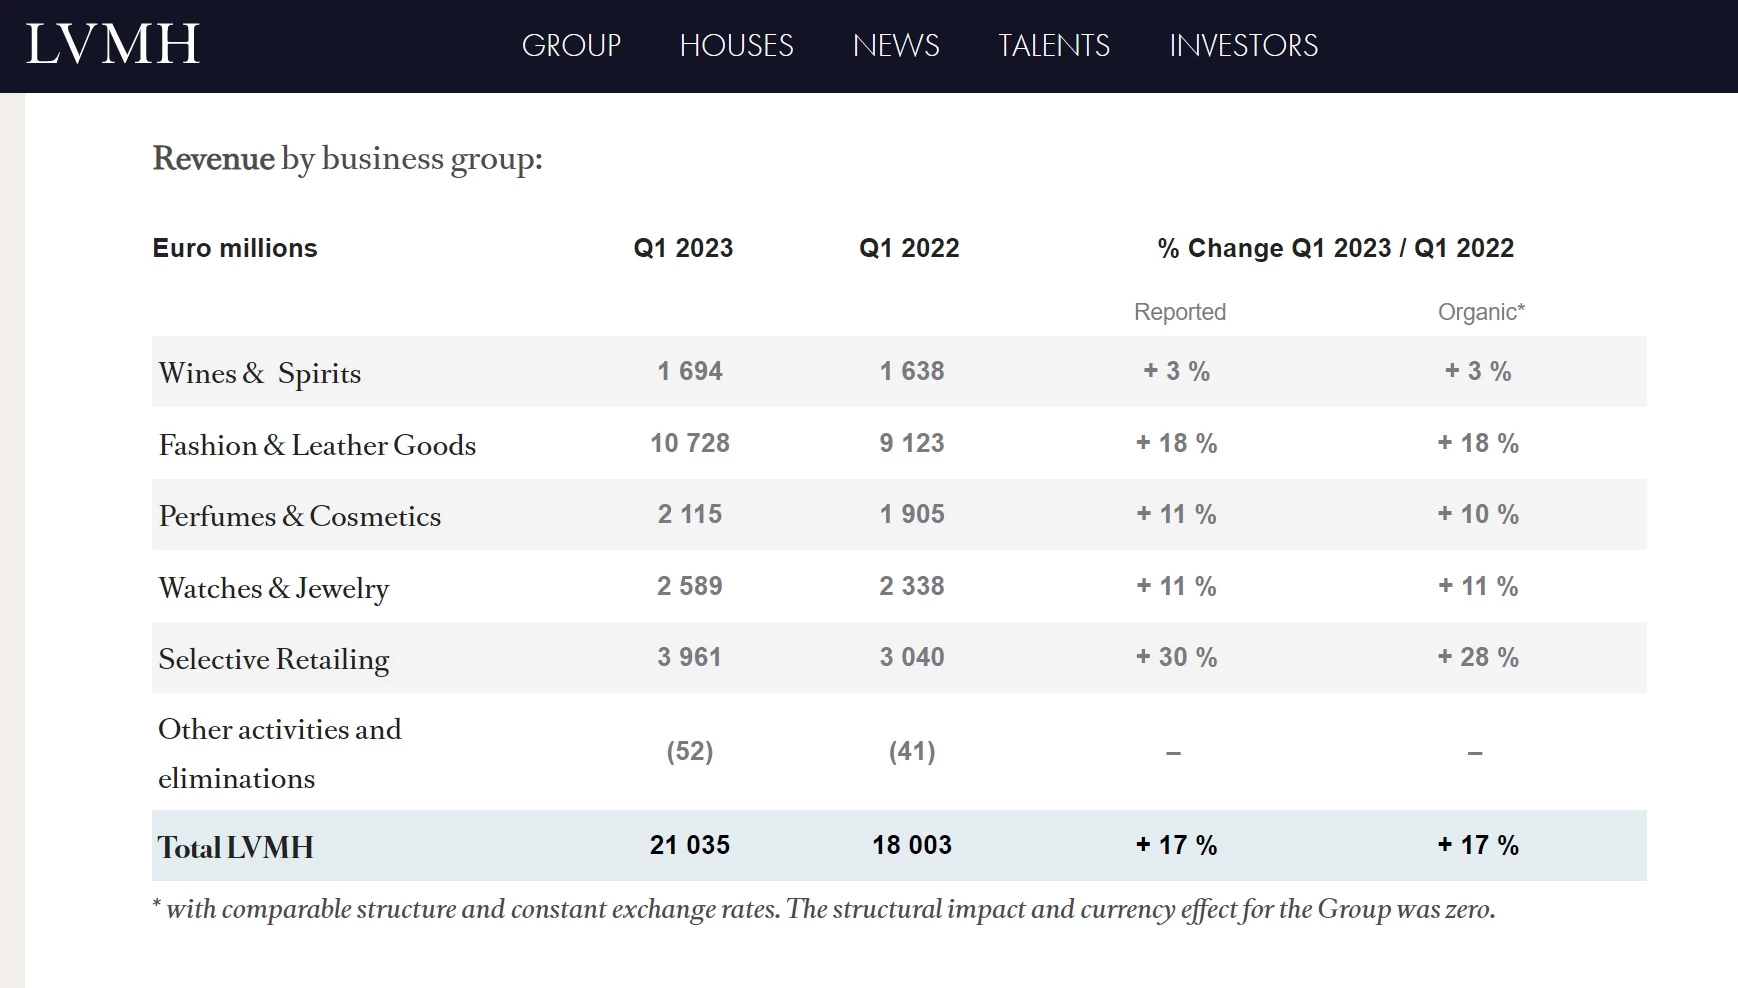Select the Watches & Jewelry row
Viewport: 1738px width, 988px height.
click(x=273, y=587)
